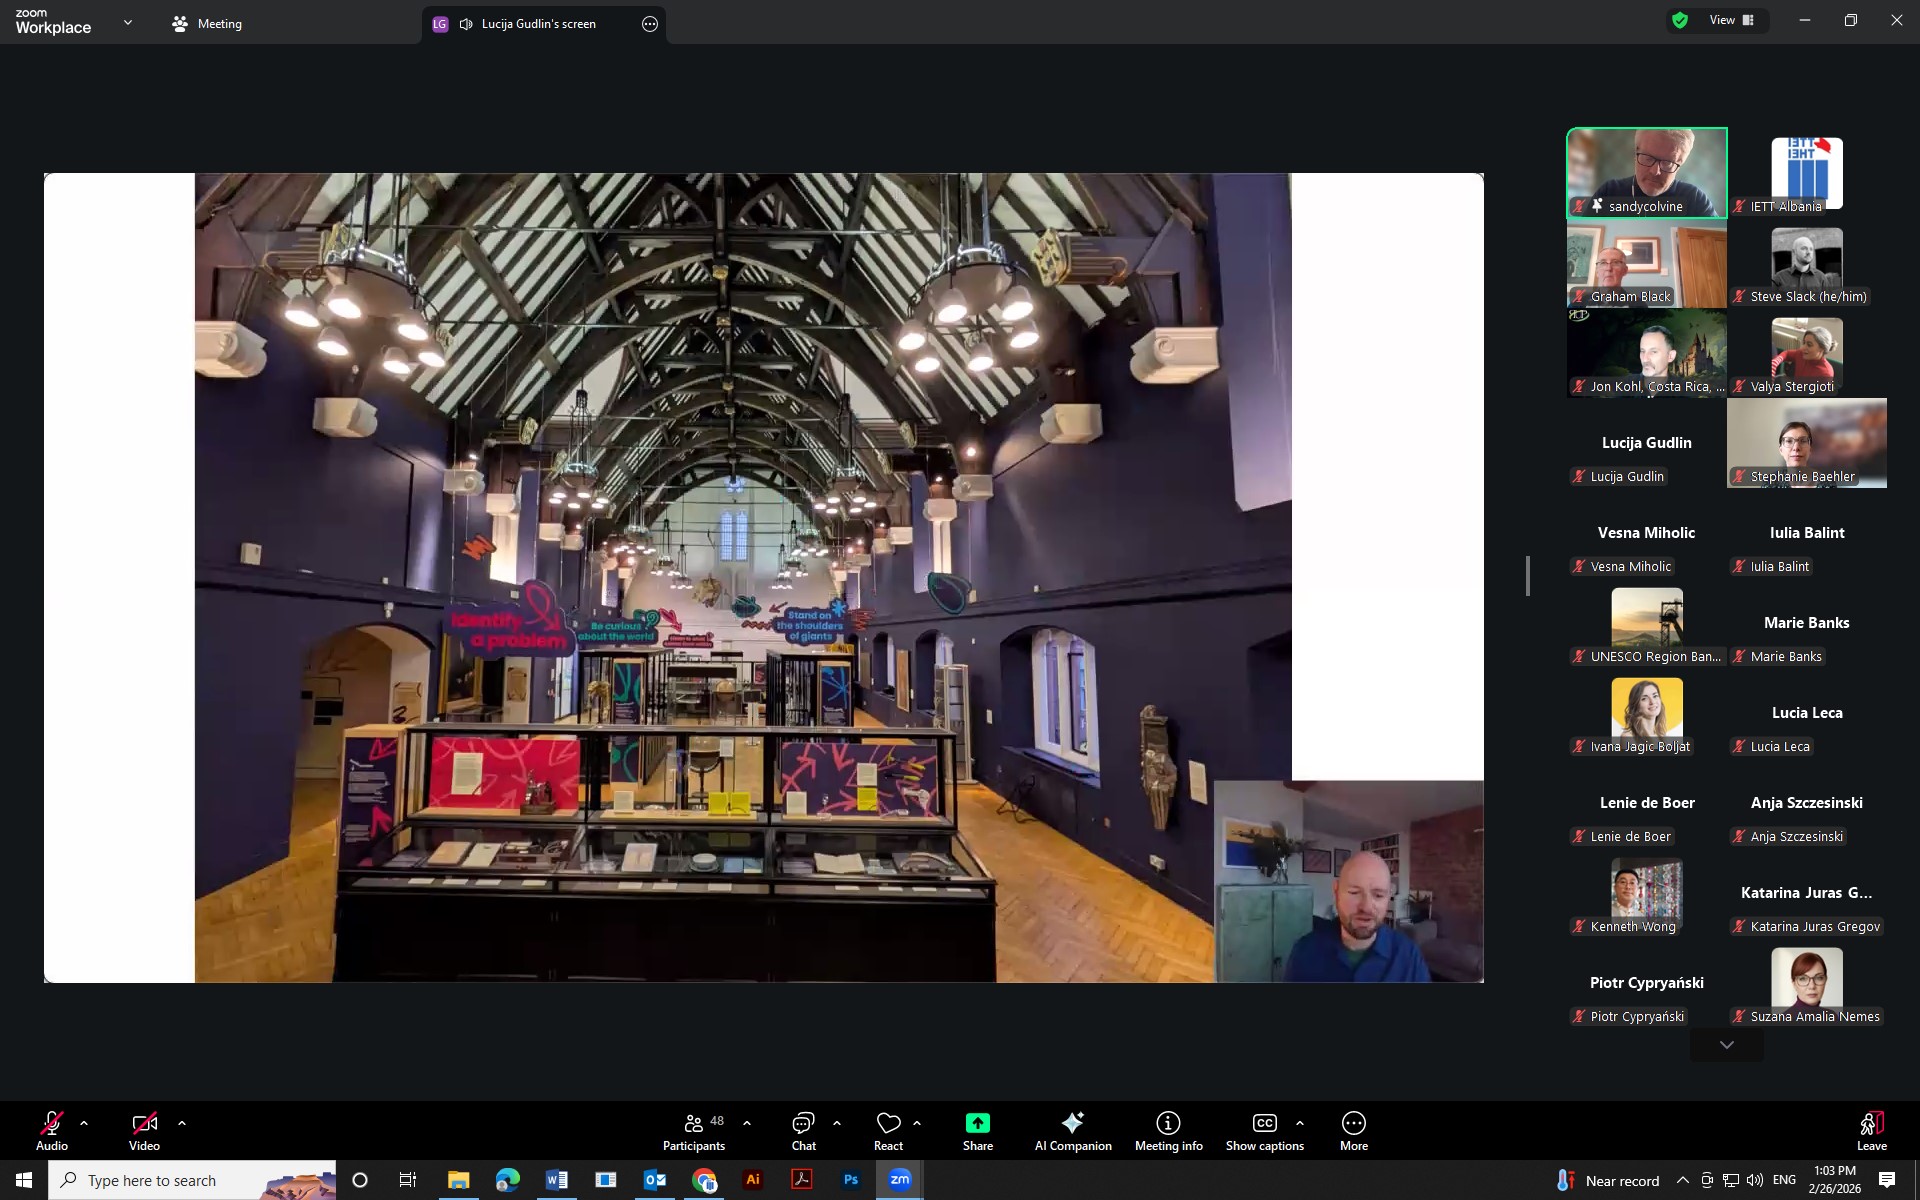1920x1200 pixels.
Task: Expand audio settings arrow next to Audio
Action: point(84,1123)
